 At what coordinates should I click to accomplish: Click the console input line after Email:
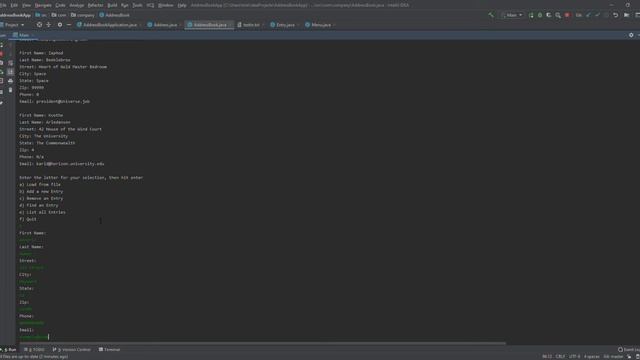point(34,337)
